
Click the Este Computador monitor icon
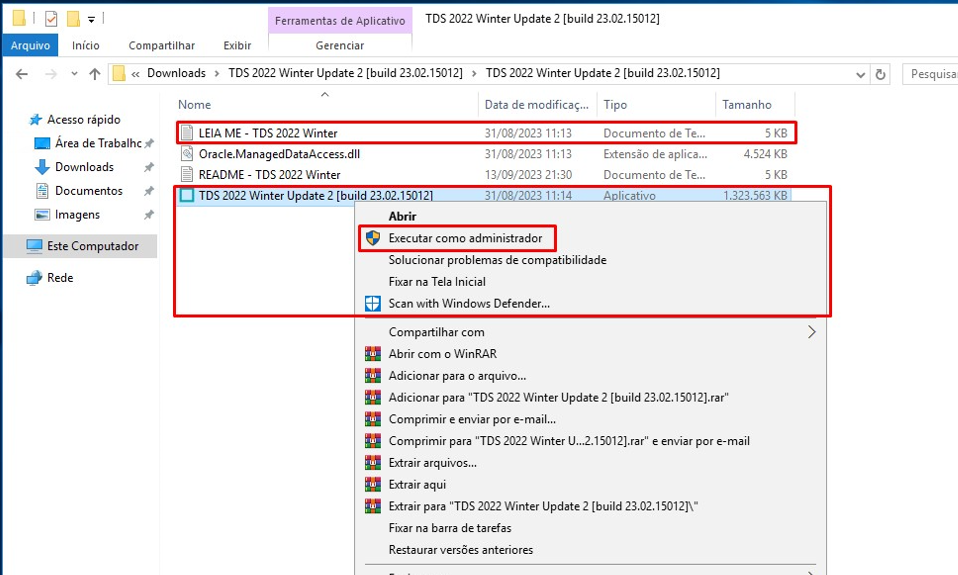[x=34, y=246]
